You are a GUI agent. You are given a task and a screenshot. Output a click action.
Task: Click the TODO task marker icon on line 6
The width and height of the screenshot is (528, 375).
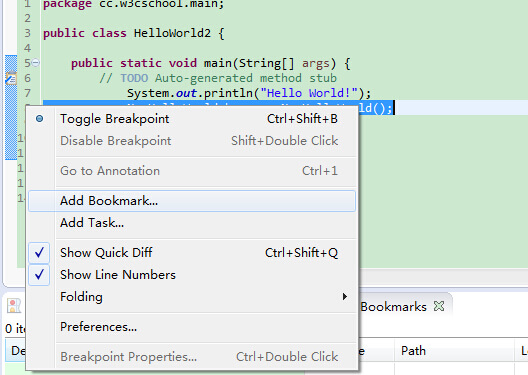point(11,78)
